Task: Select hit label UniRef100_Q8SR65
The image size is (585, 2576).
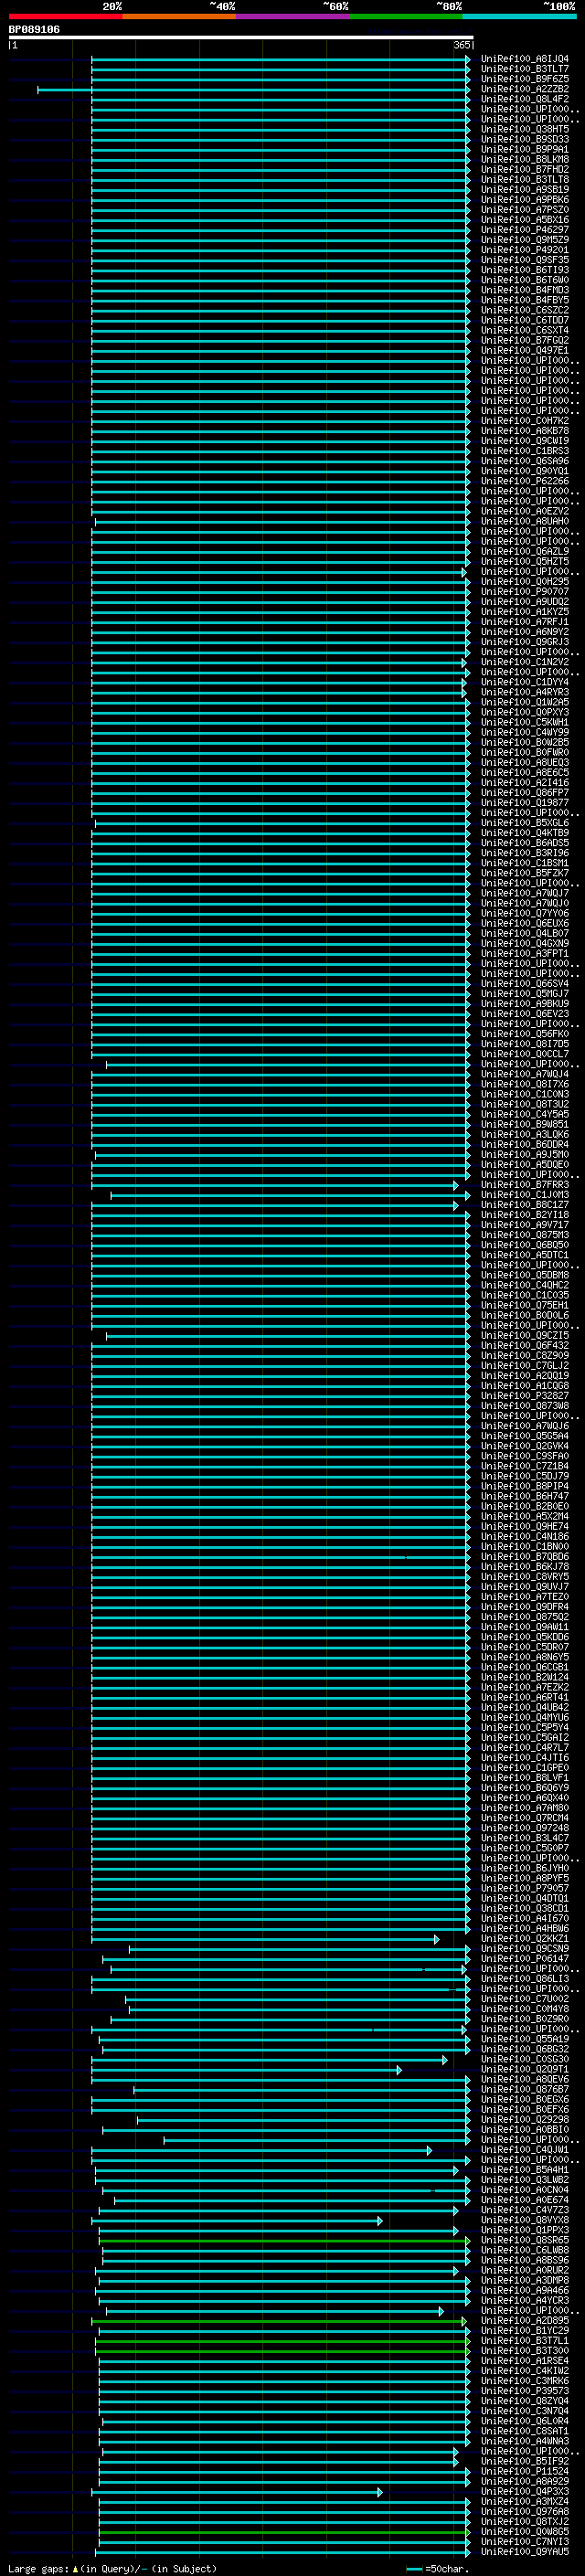Action: coord(525,2240)
